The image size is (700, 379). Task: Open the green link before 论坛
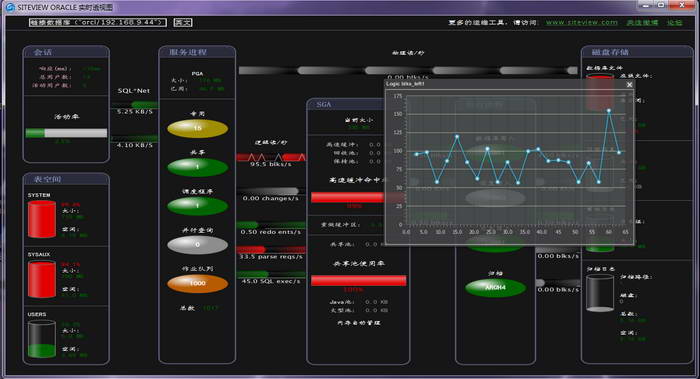(x=642, y=22)
